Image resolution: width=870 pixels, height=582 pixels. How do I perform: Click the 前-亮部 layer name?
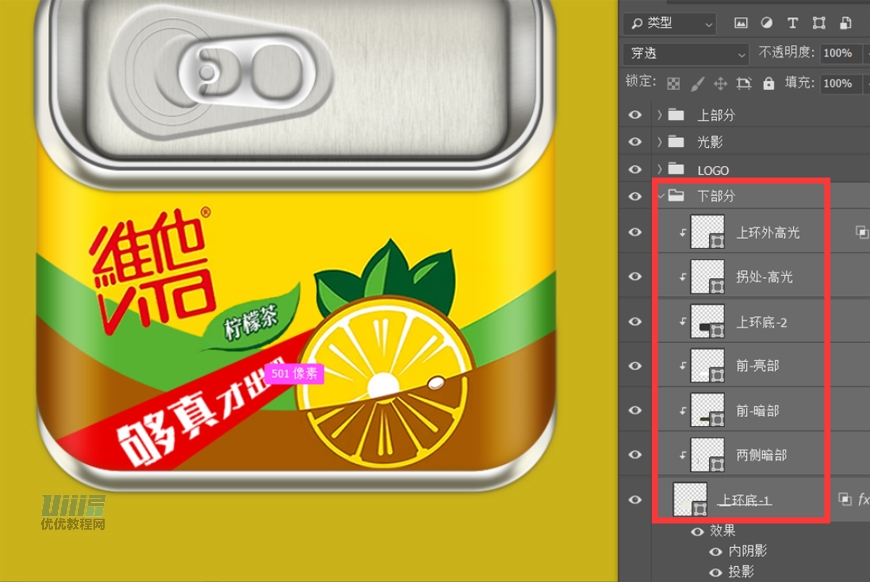point(757,366)
